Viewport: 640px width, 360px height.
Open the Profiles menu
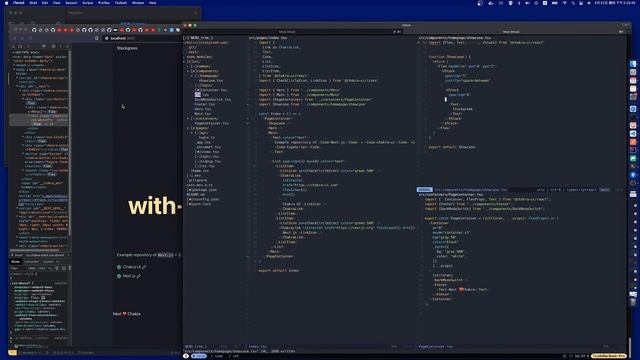point(104,3)
